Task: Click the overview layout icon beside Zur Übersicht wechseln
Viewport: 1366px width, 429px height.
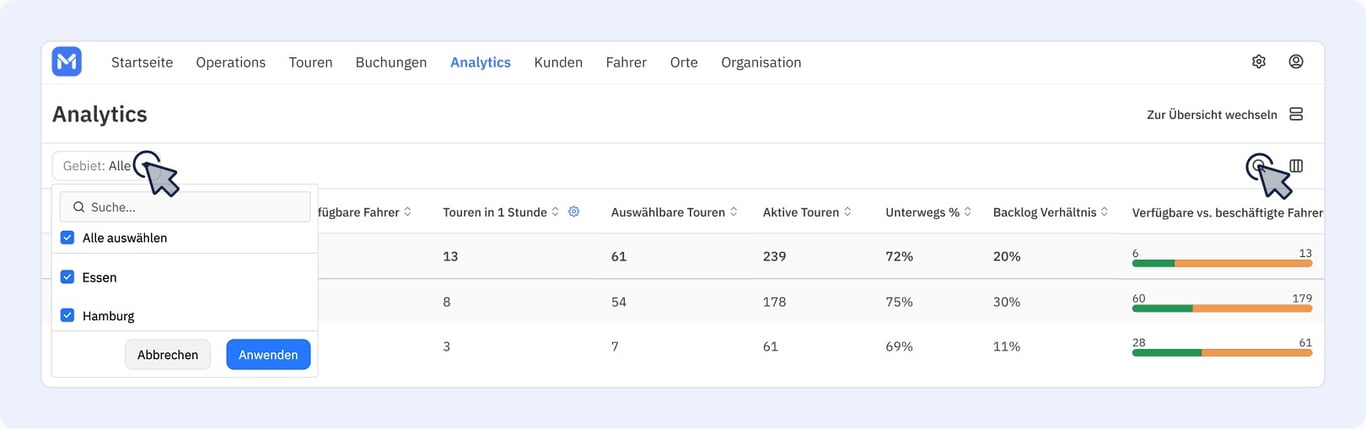Action: click(x=1296, y=114)
